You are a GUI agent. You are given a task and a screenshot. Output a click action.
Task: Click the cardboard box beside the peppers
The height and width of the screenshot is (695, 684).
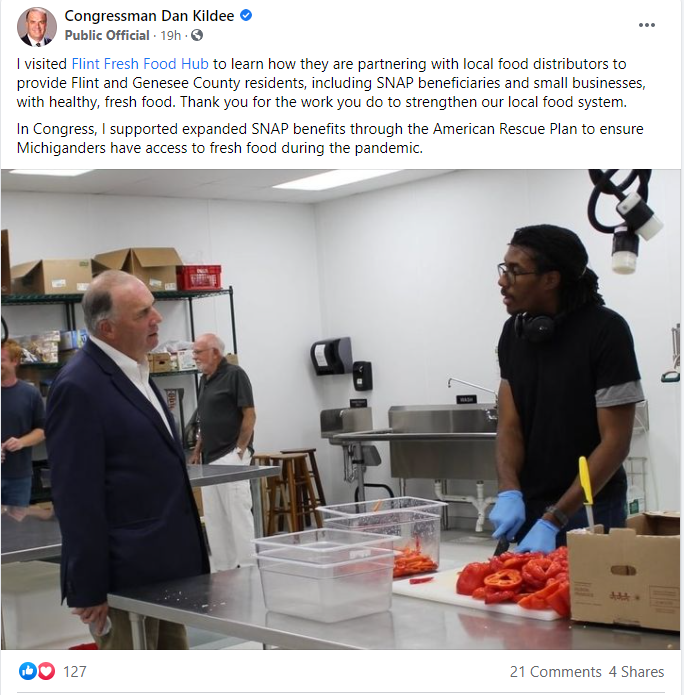(623, 571)
